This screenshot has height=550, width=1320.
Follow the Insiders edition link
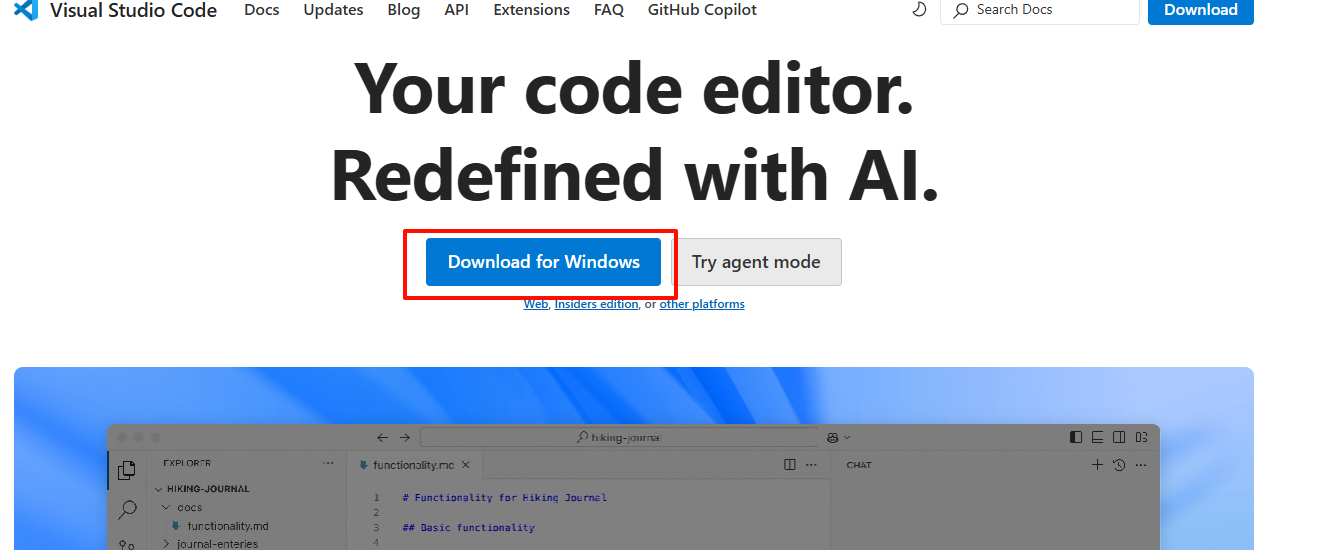[x=596, y=304]
